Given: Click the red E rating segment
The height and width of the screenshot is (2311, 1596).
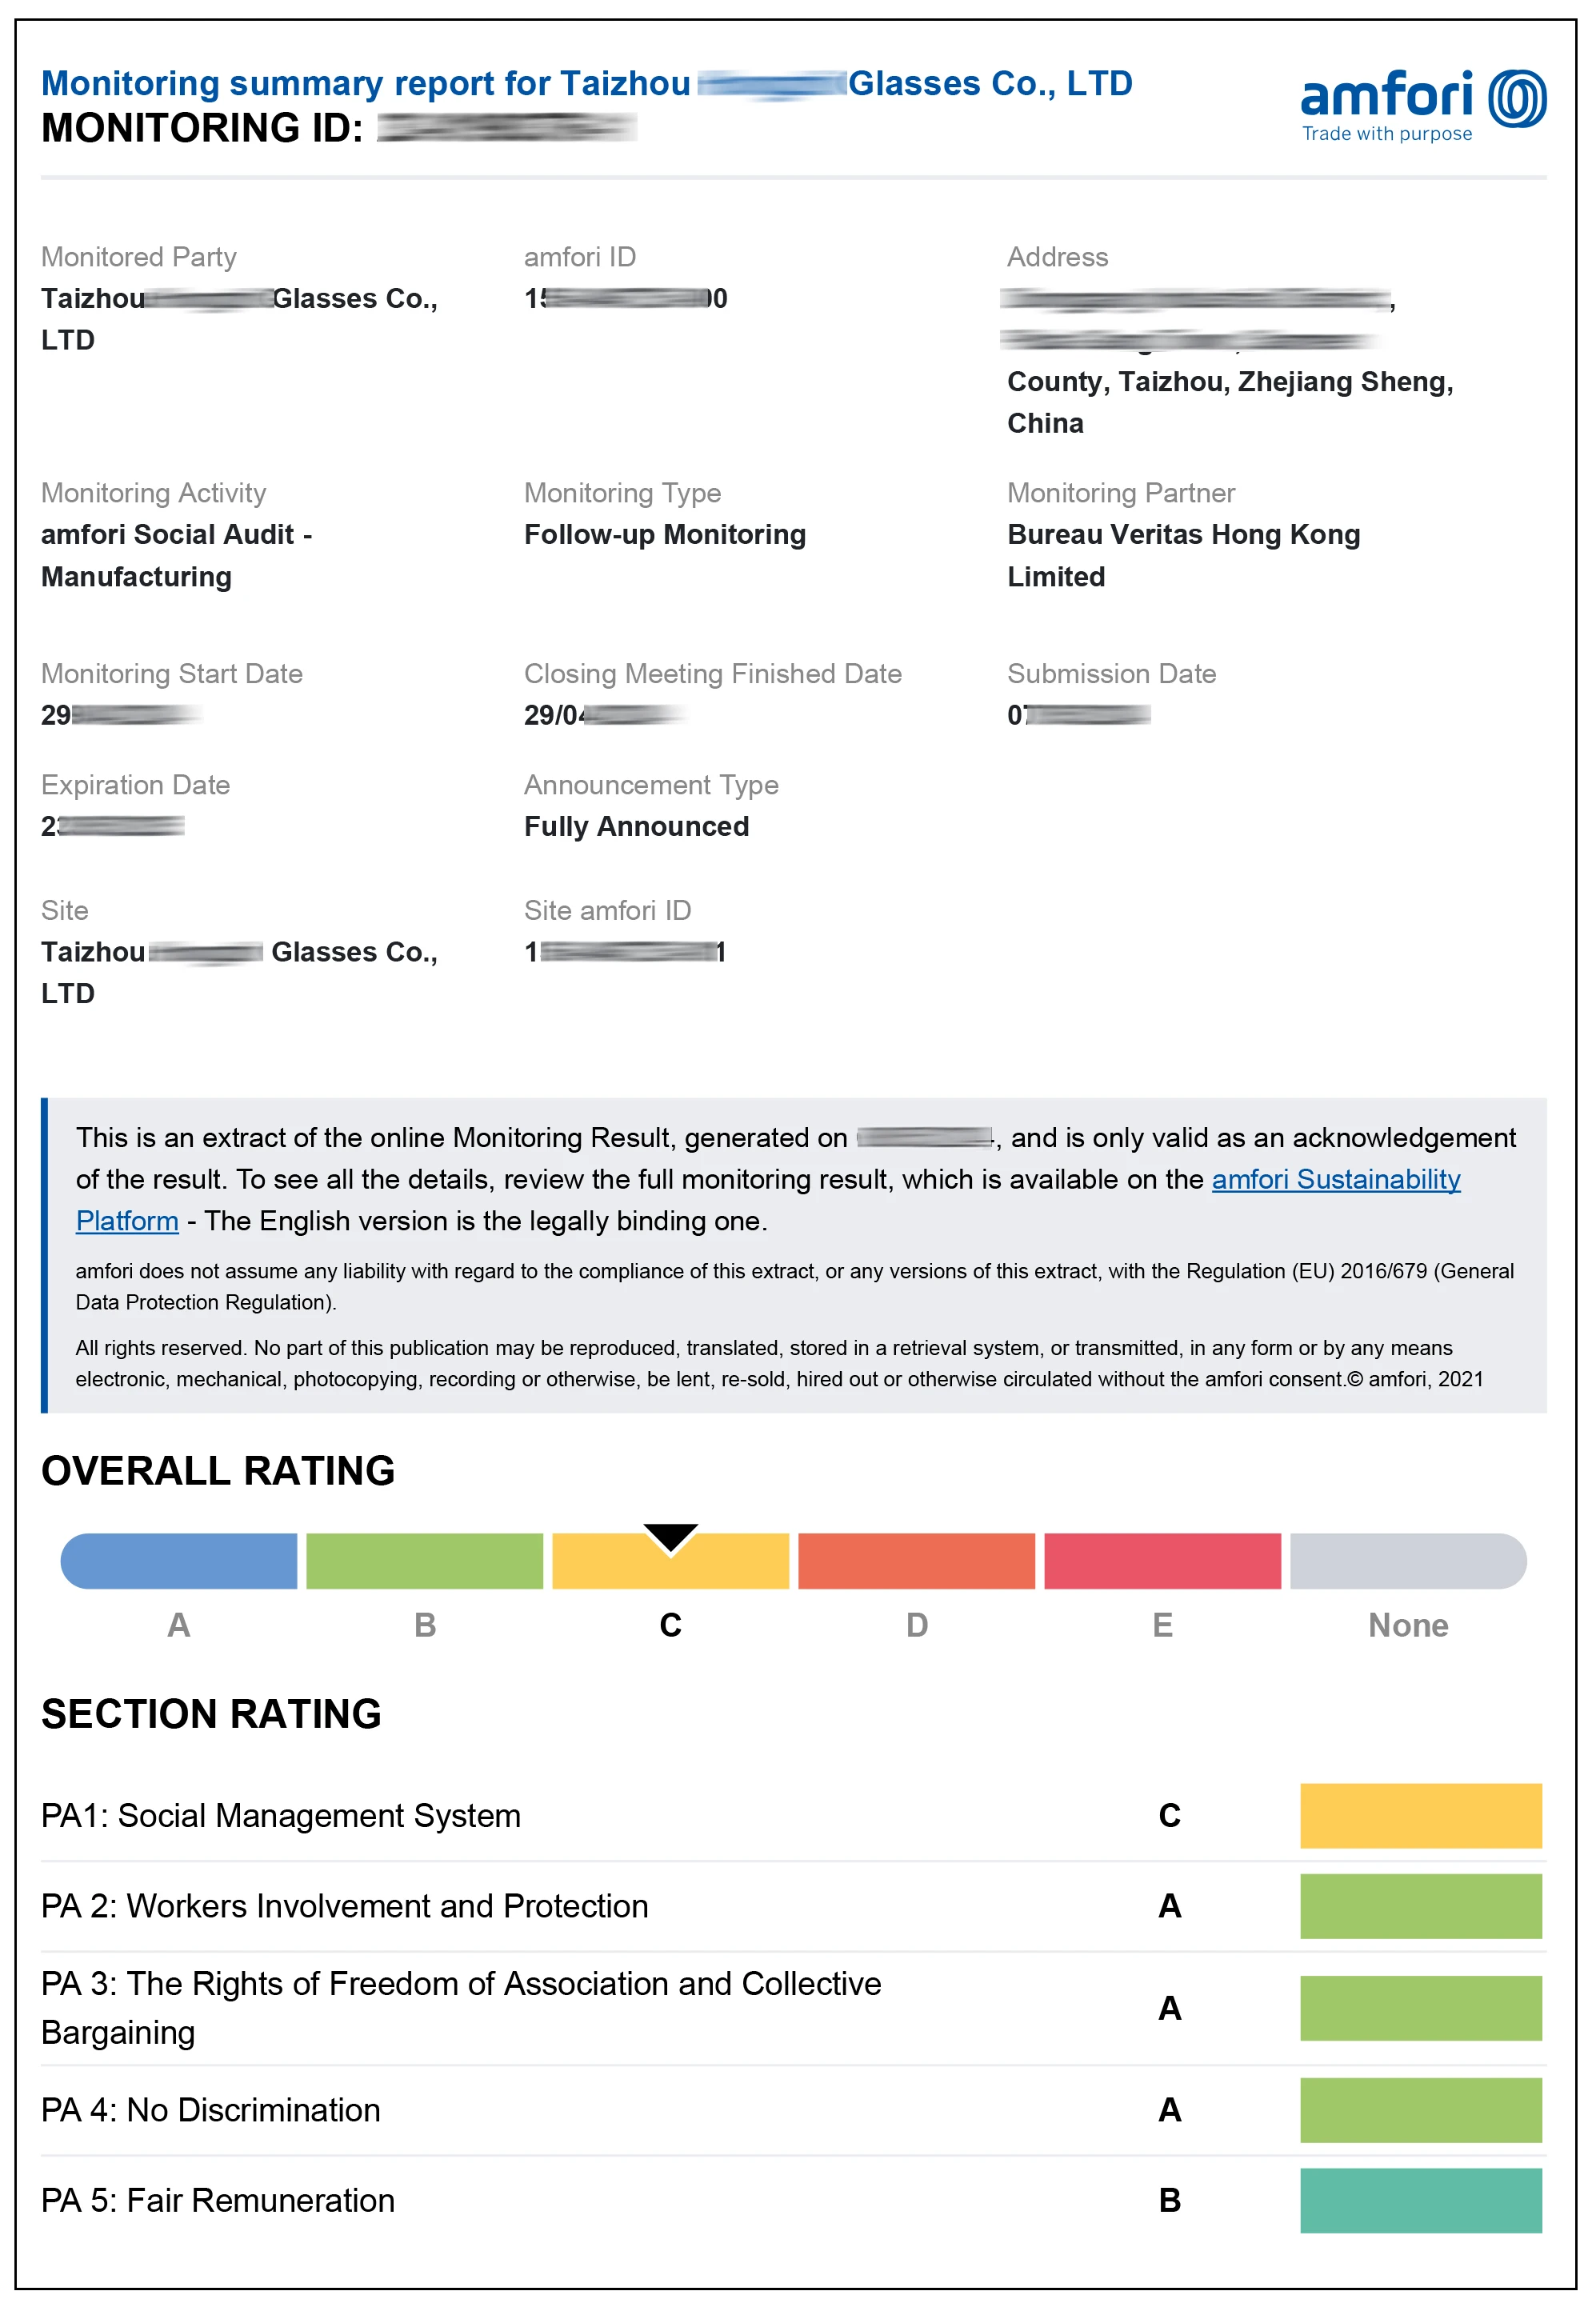Looking at the screenshot, I should (1162, 1561).
